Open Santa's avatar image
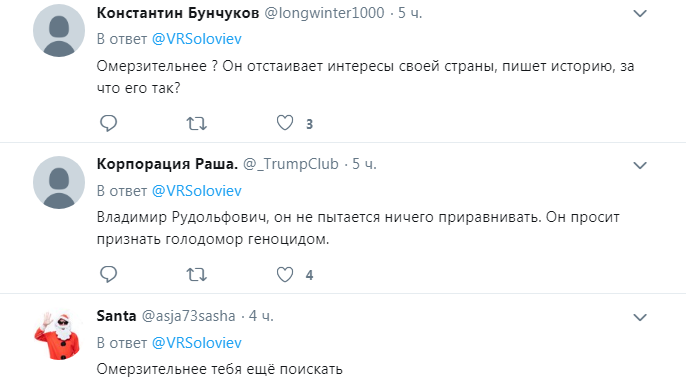The image size is (686, 385). click(58, 336)
